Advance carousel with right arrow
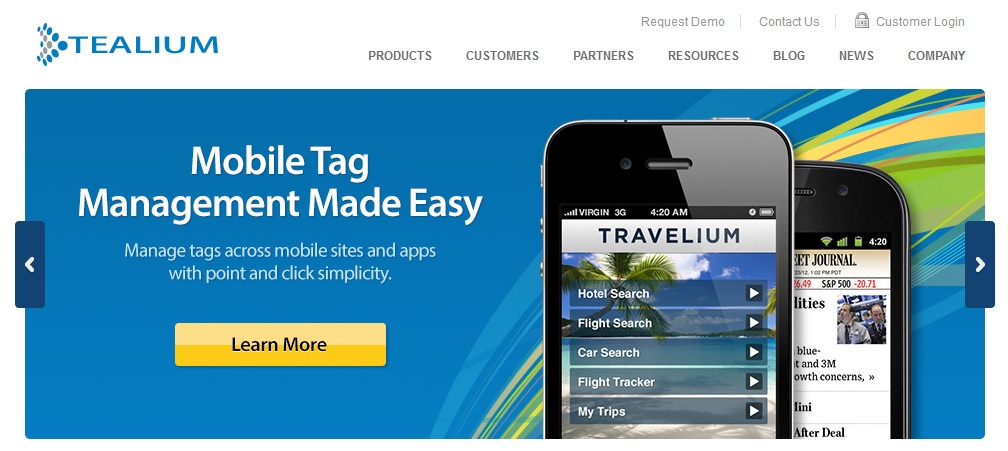 point(980,265)
